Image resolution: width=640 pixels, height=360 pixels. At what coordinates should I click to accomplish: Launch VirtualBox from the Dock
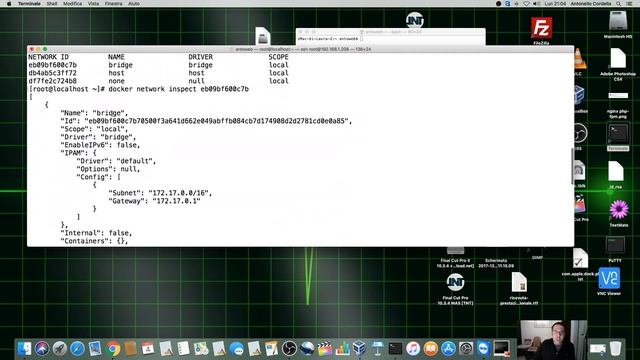pos(360,349)
